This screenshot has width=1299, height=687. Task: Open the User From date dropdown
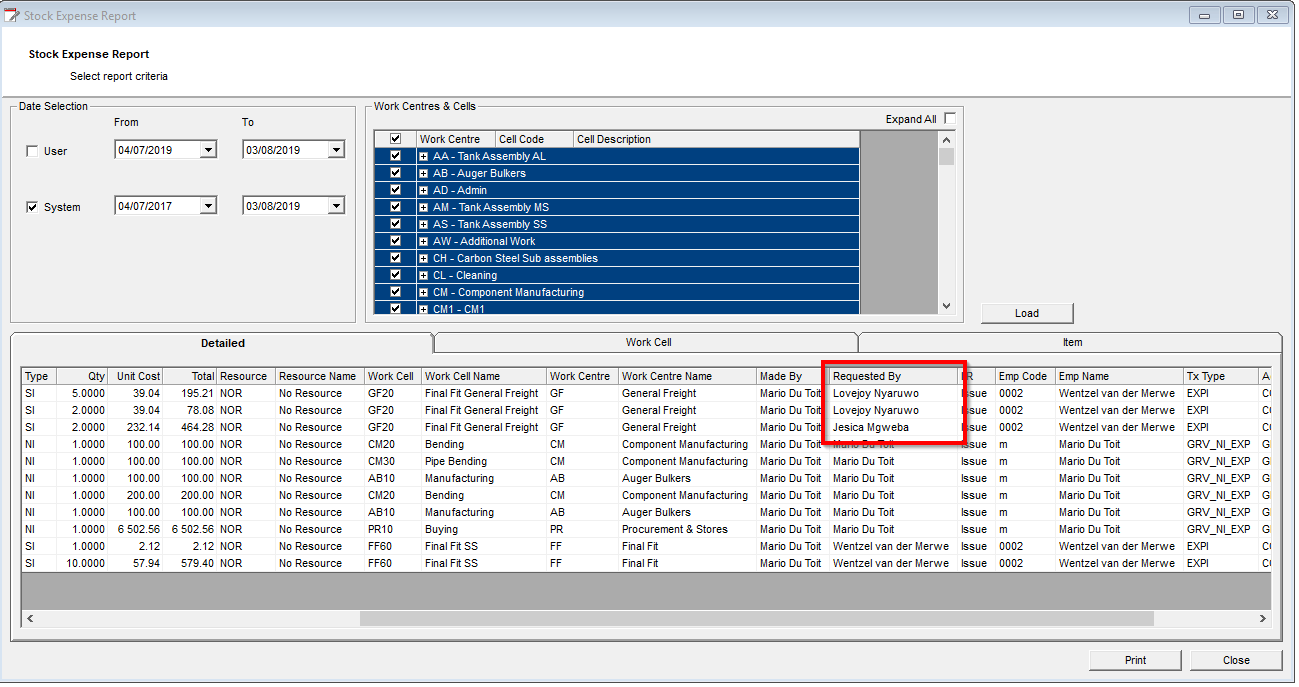tap(208, 151)
